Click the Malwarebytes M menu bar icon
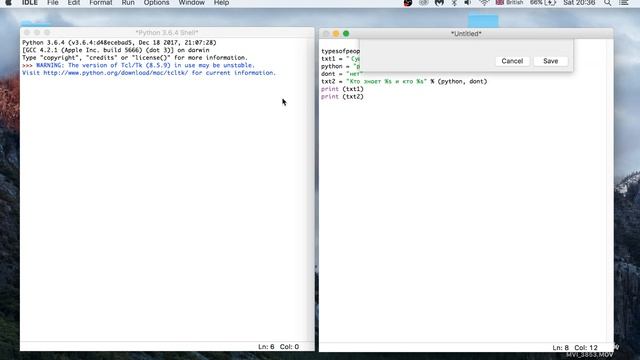The image size is (640, 360). 439,3
